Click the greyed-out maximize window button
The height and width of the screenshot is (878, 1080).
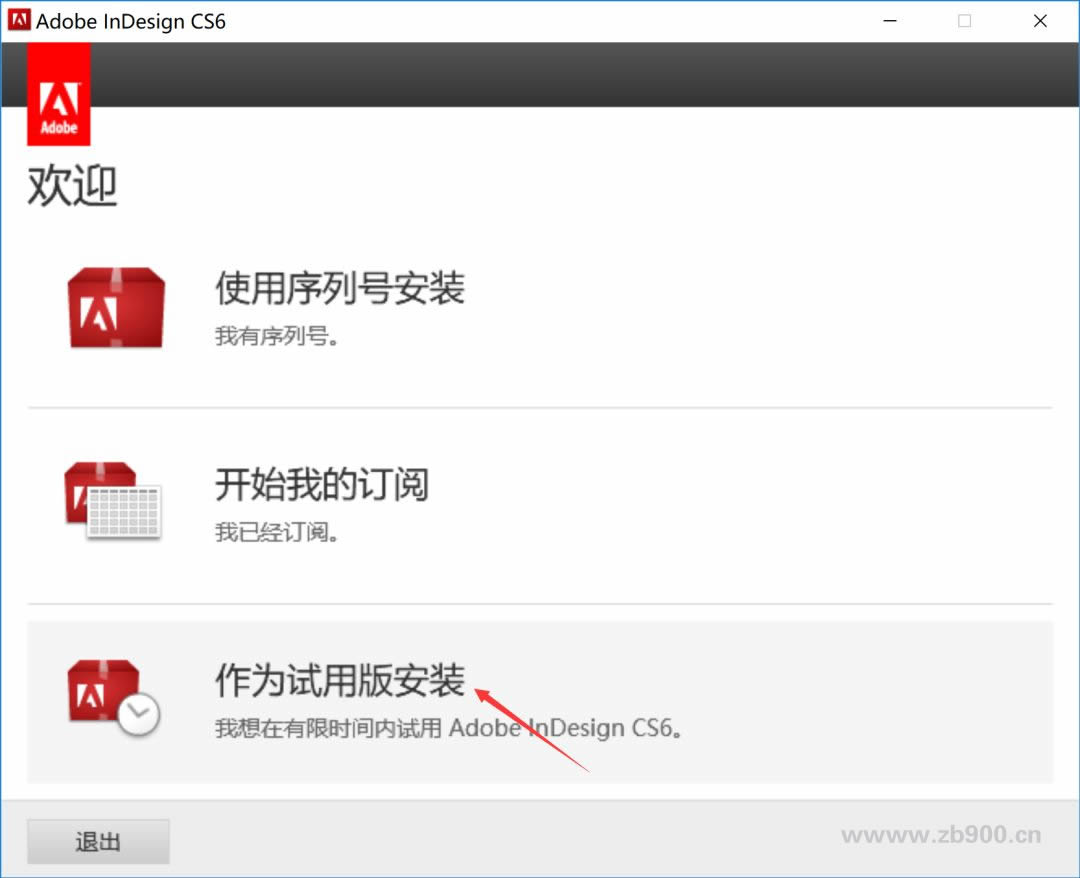tap(964, 20)
